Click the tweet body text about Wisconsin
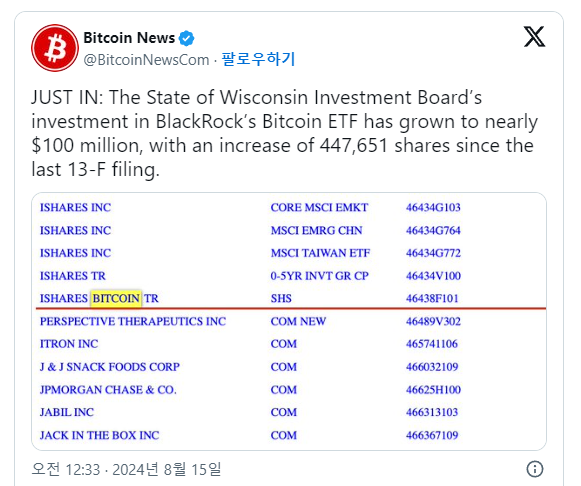The width and height of the screenshot is (581, 486). (x=285, y=133)
